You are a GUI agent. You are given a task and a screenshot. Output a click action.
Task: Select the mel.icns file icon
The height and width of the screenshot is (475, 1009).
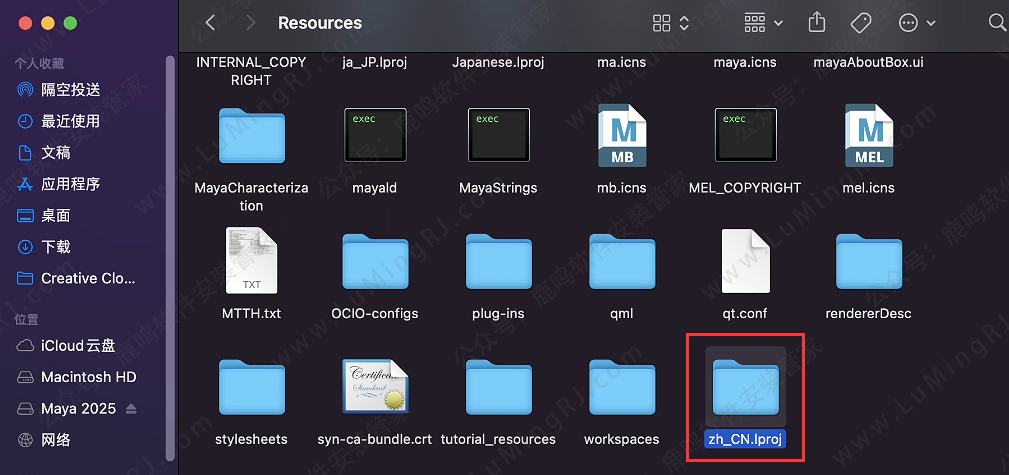868,135
